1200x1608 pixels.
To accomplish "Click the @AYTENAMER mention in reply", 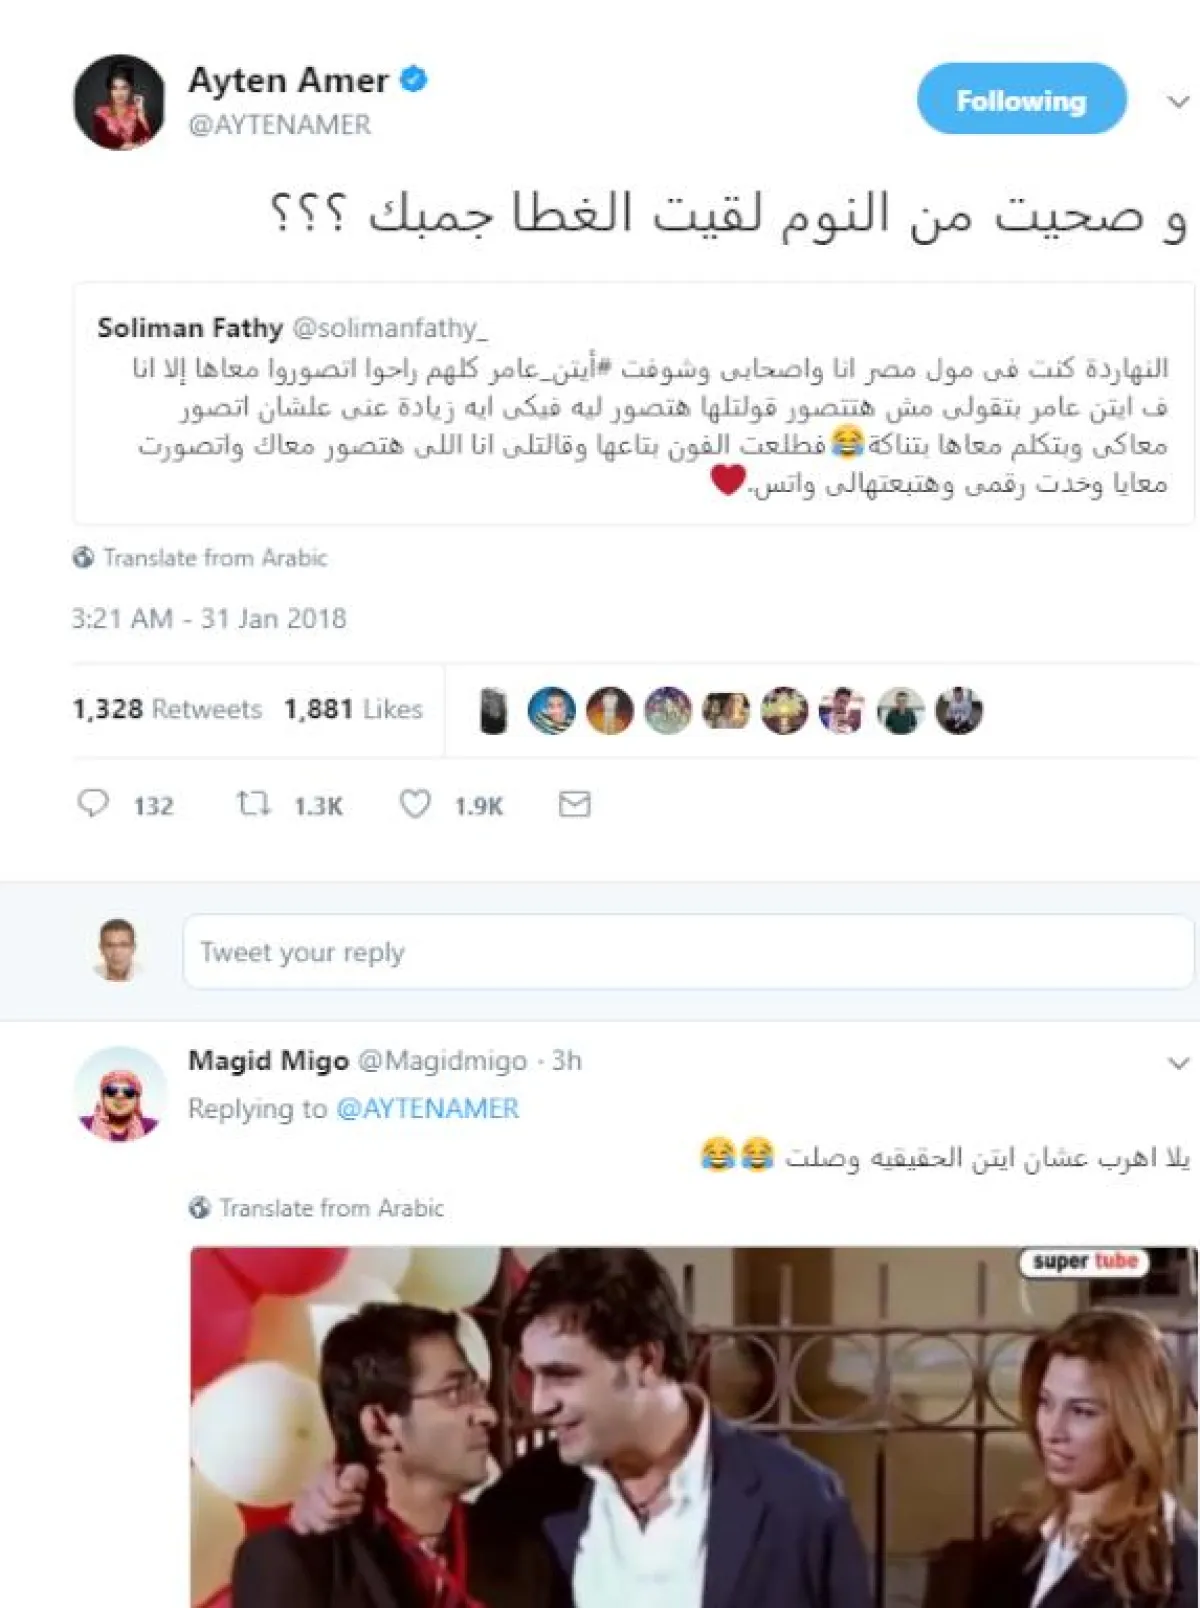I will coord(427,1109).
